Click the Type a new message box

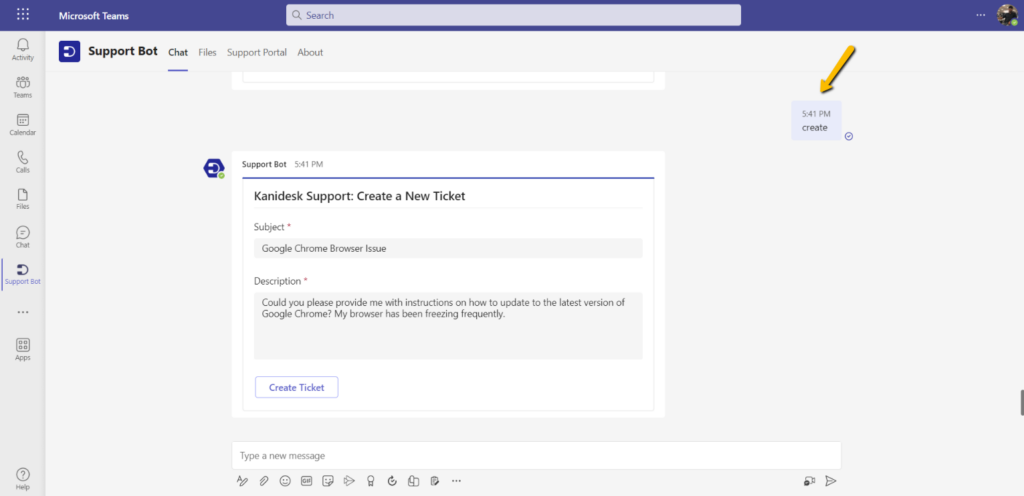[x=536, y=456]
